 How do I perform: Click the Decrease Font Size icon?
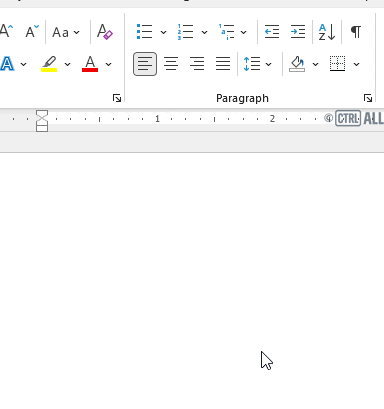(32, 32)
